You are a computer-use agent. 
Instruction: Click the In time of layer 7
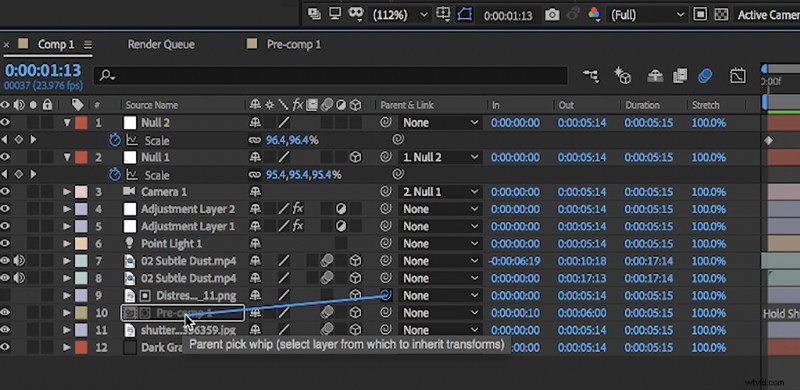[514, 261]
